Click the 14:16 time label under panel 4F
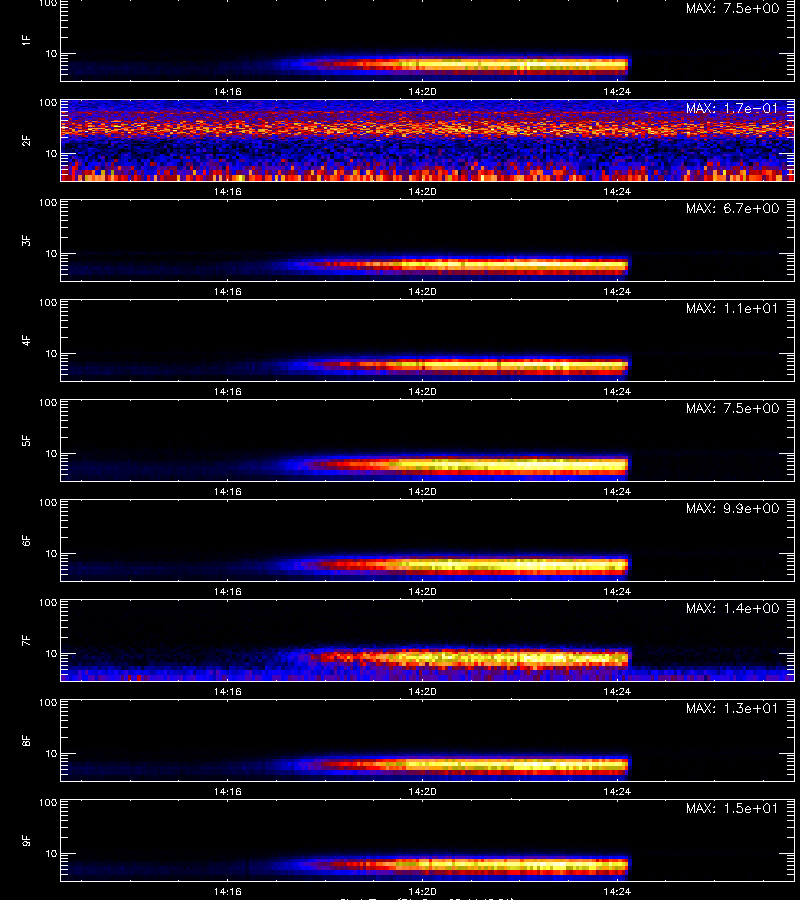The width and height of the screenshot is (800, 900). (227, 391)
